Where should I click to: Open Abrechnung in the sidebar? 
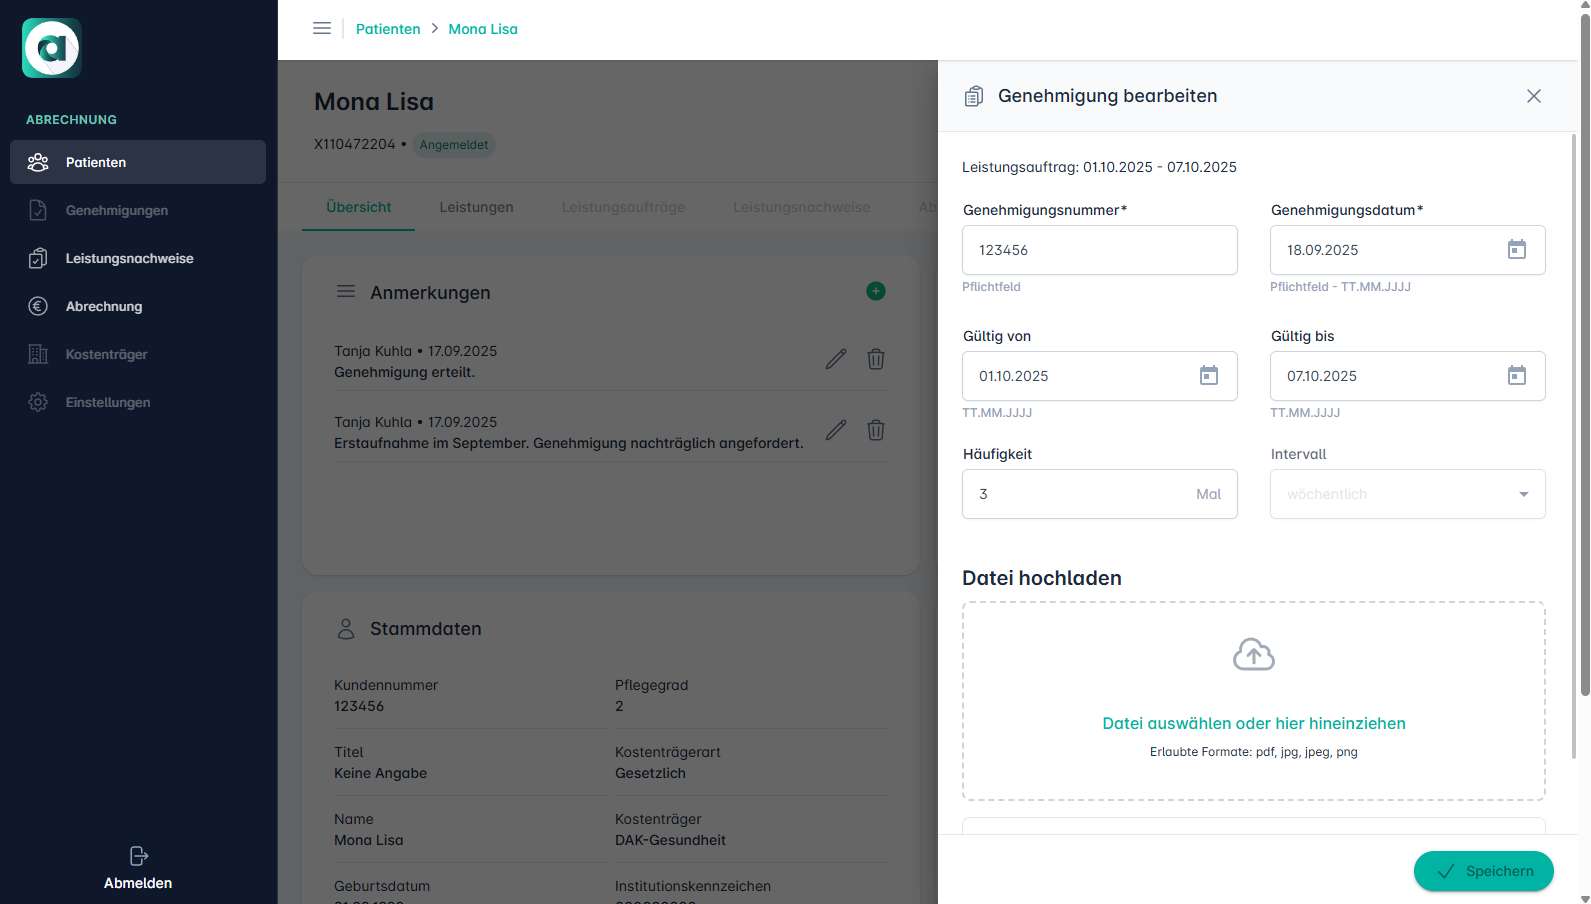[104, 306]
